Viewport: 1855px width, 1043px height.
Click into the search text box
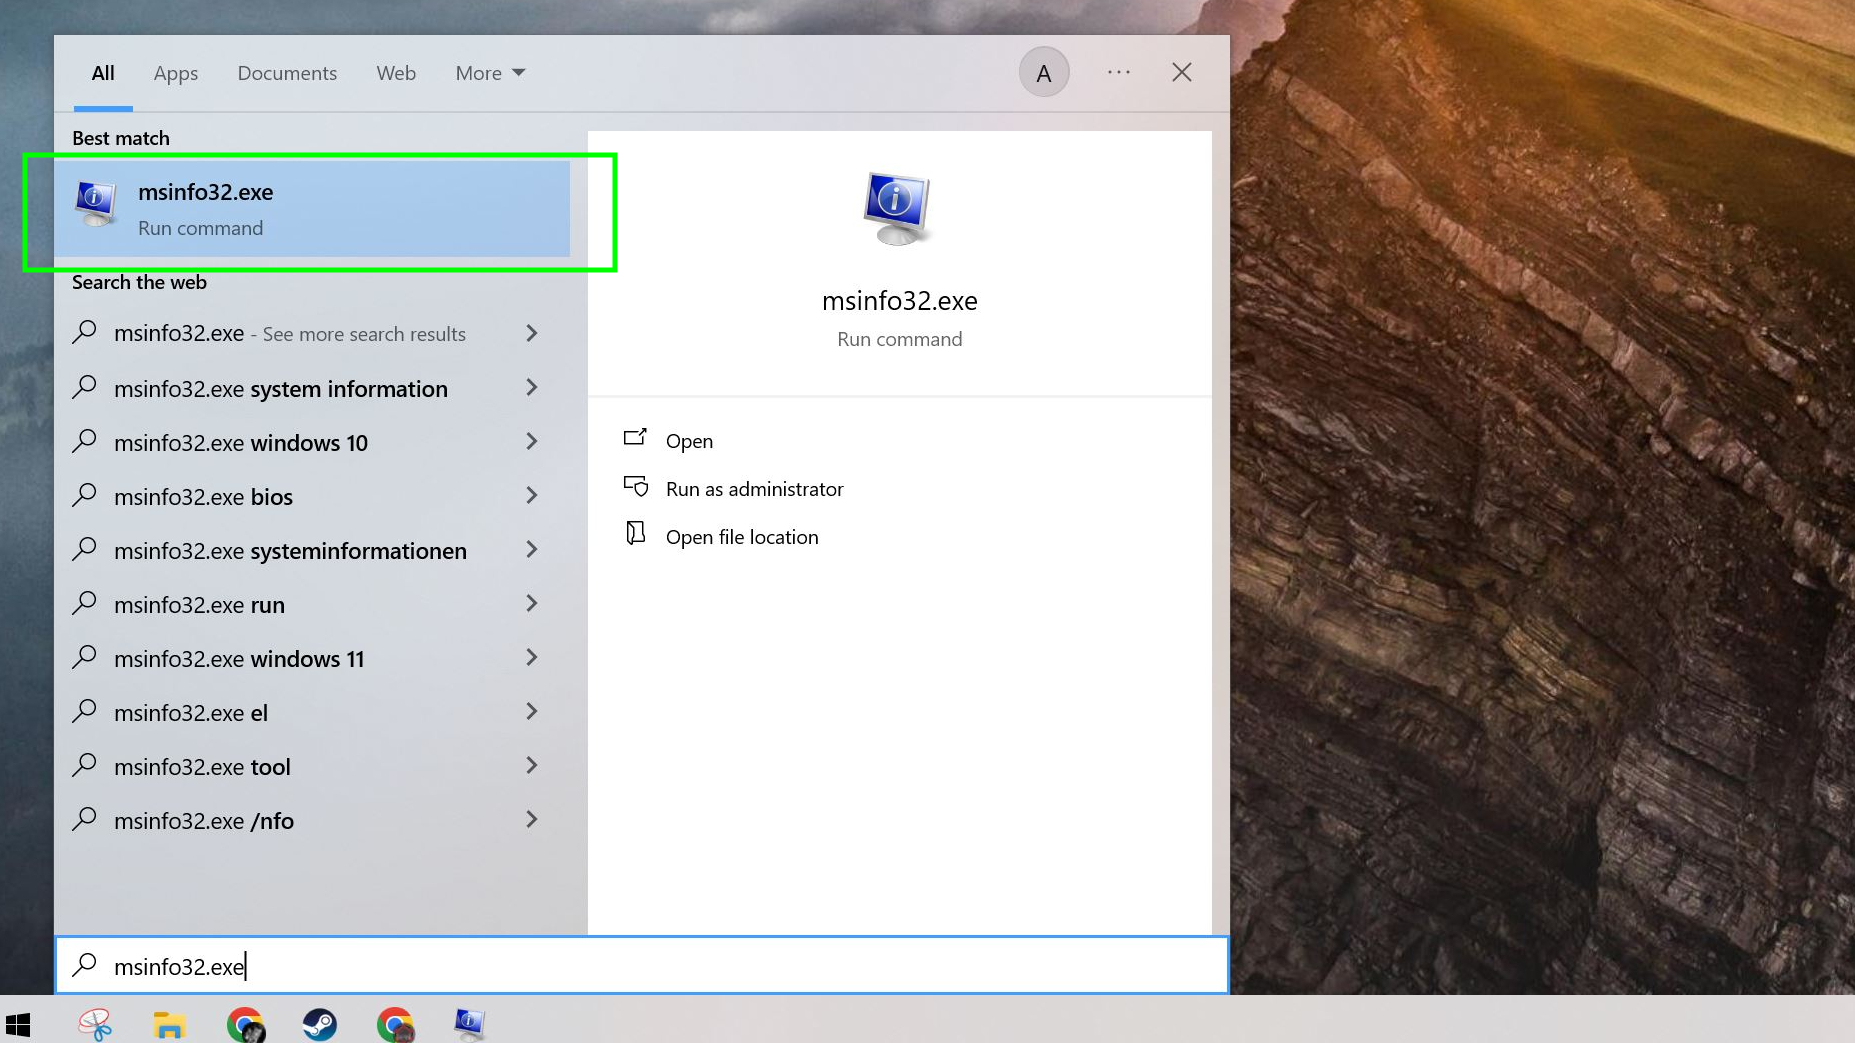[x=640, y=966]
